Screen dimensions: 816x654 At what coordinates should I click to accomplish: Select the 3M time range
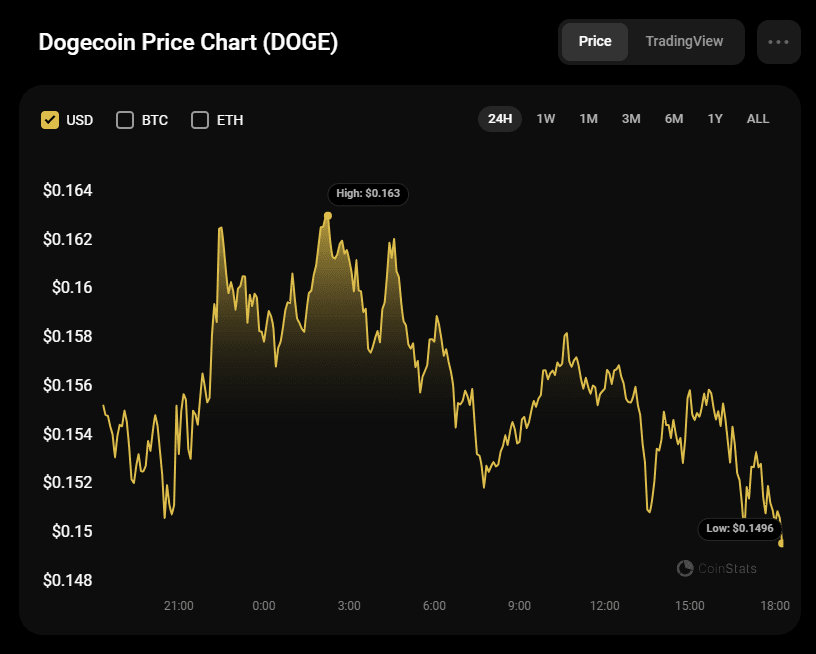click(630, 118)
